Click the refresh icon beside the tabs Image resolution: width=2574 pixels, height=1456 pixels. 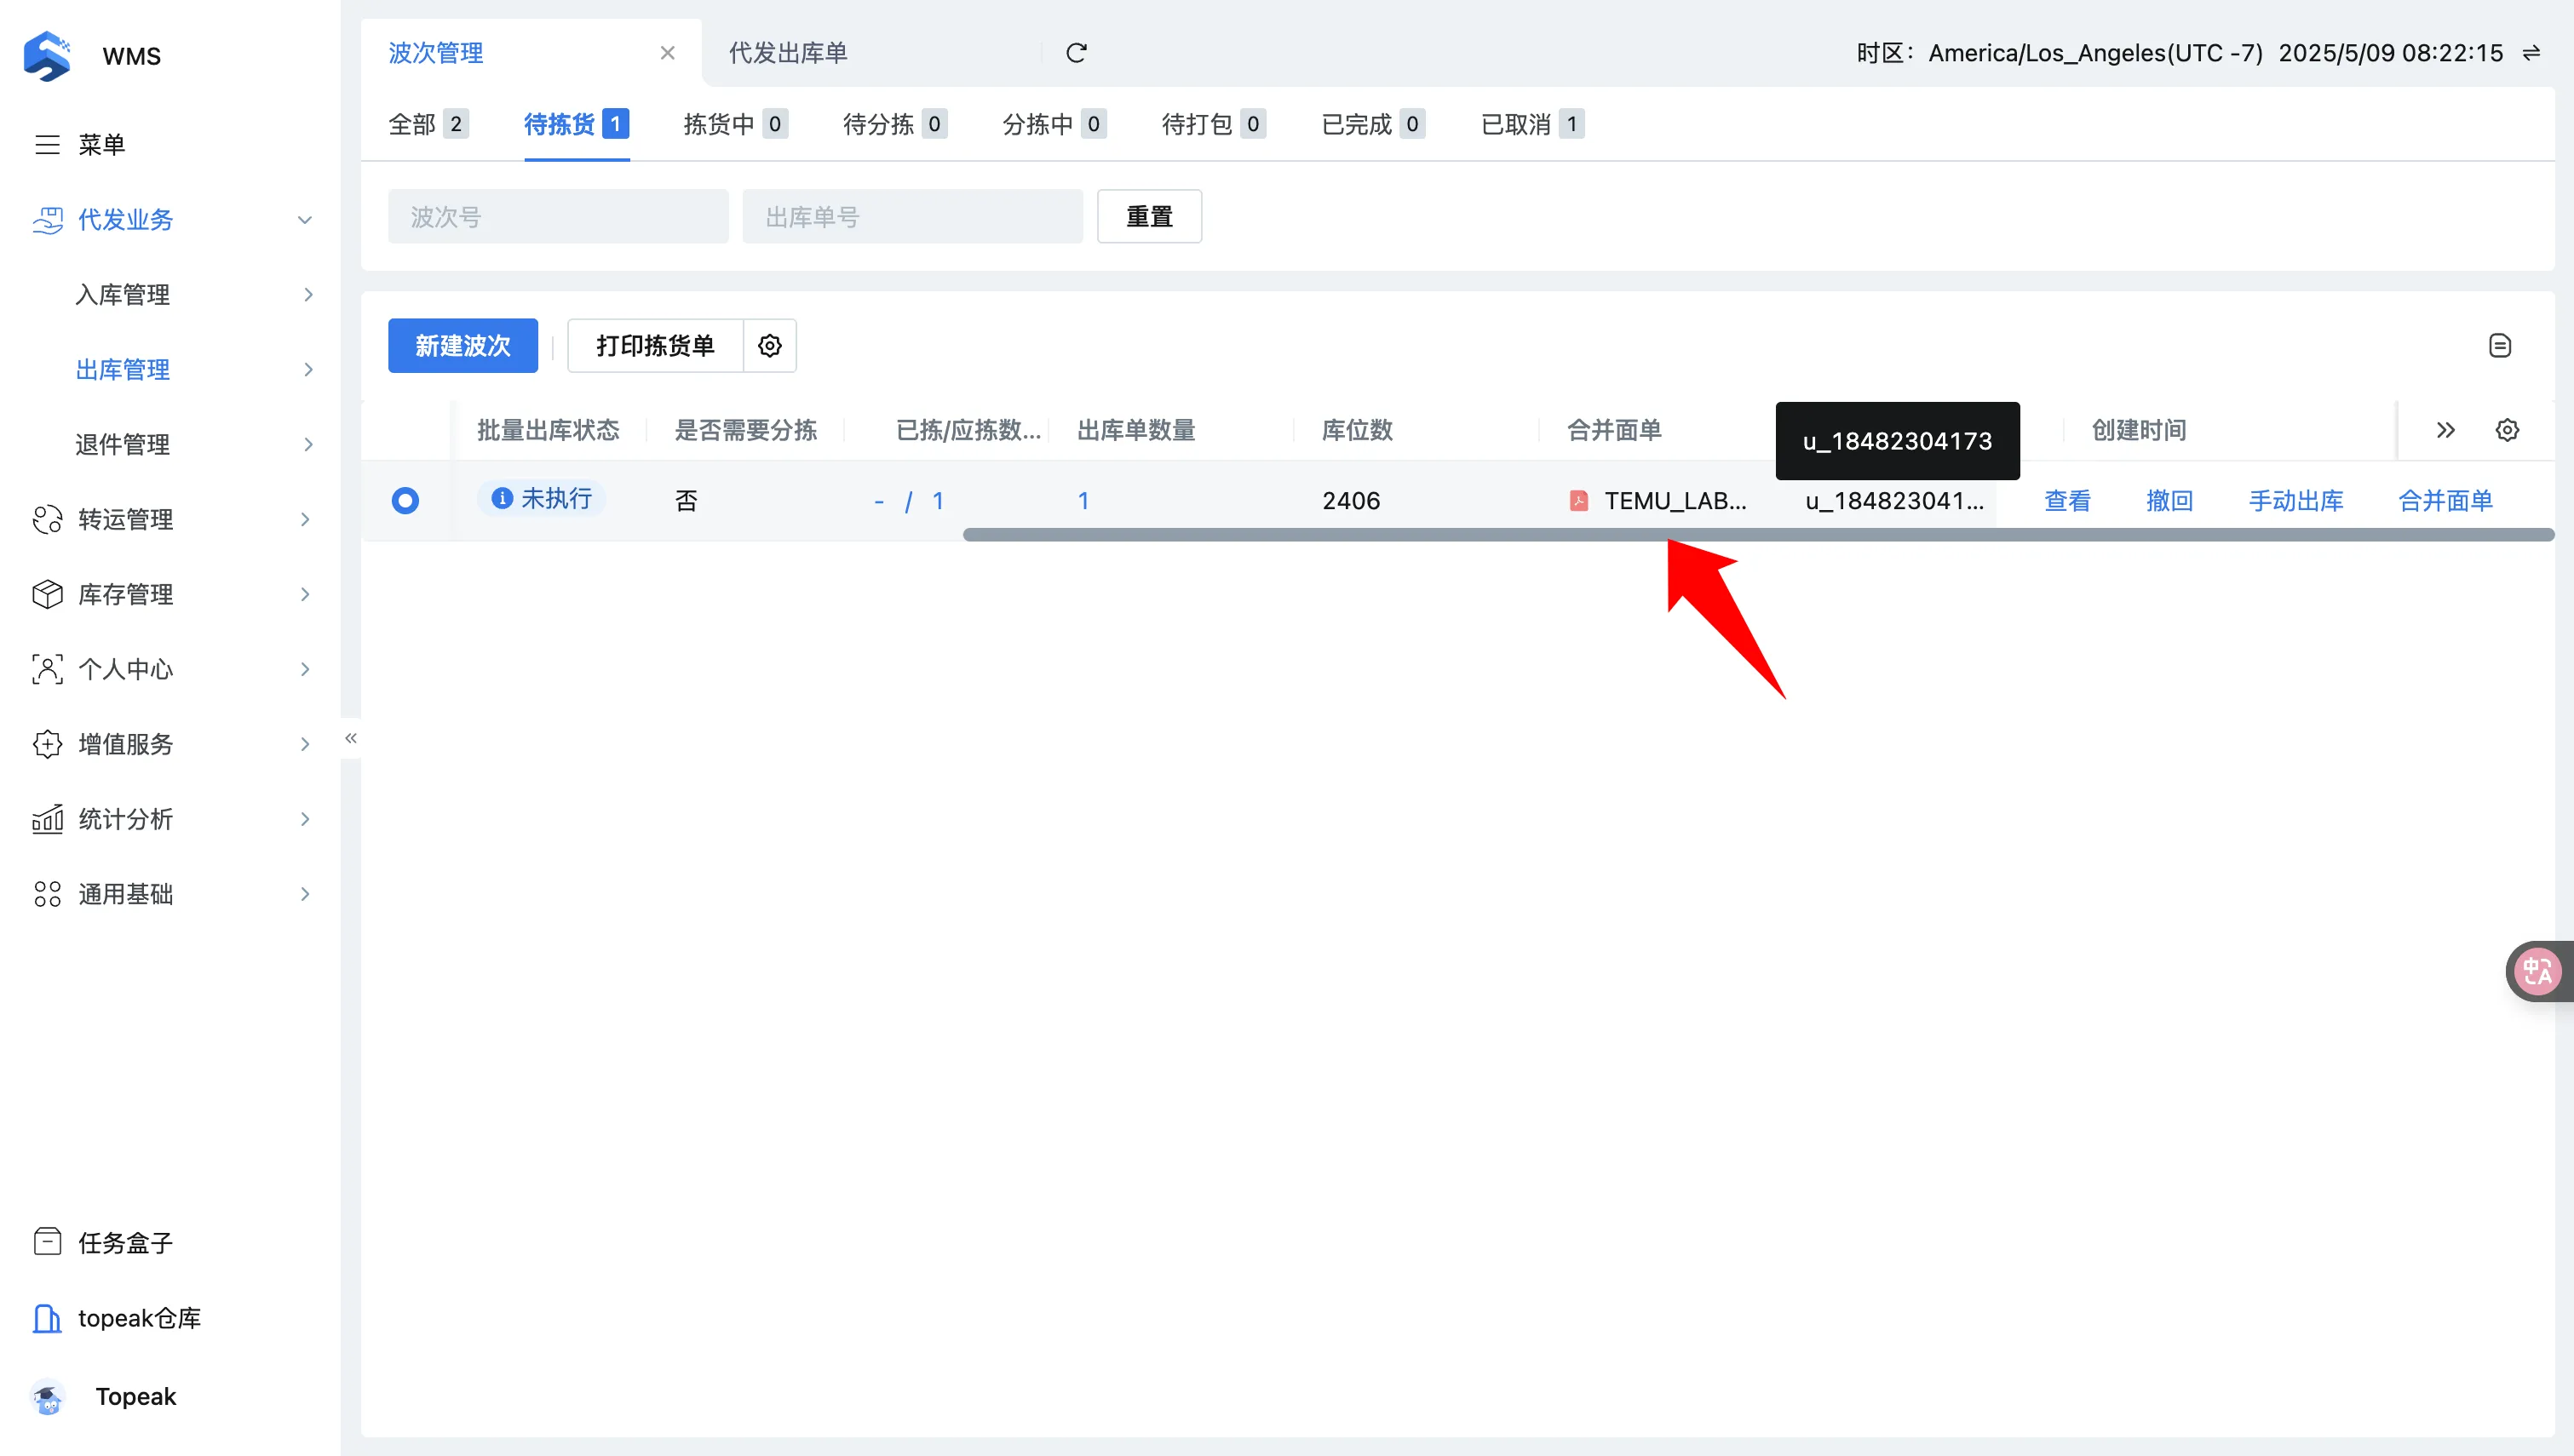1076,53
